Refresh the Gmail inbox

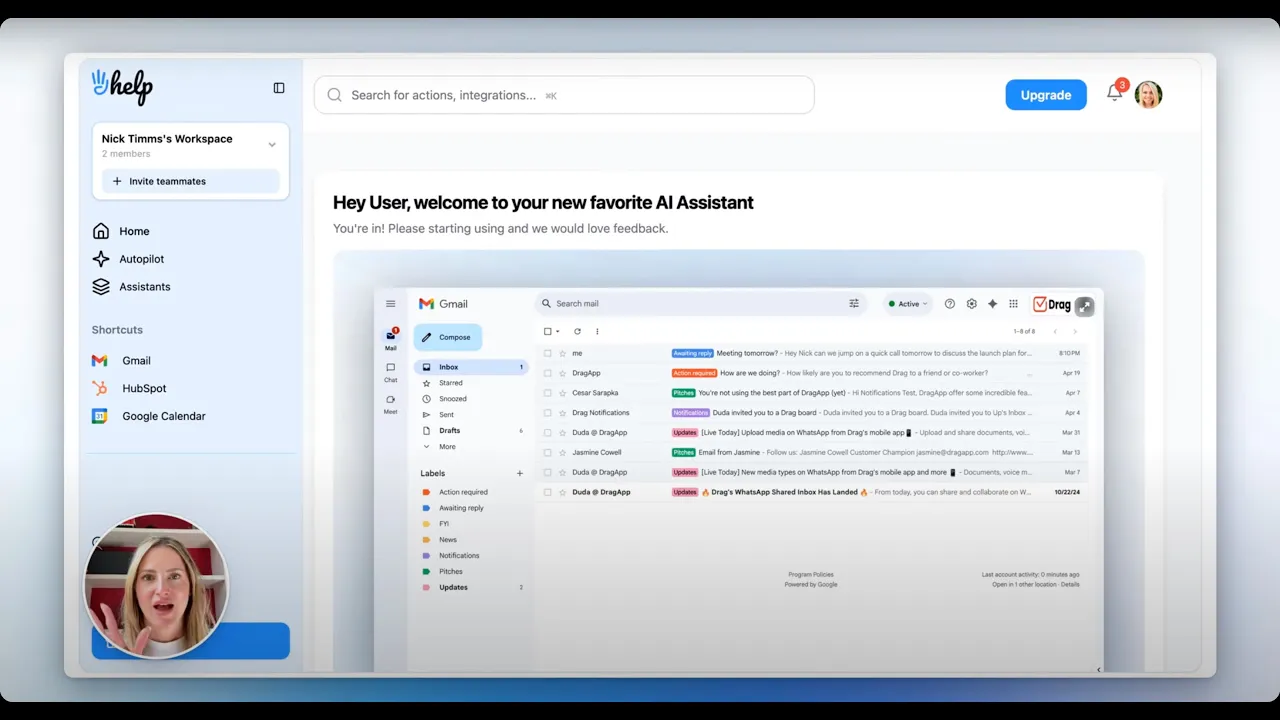[577, 331]
